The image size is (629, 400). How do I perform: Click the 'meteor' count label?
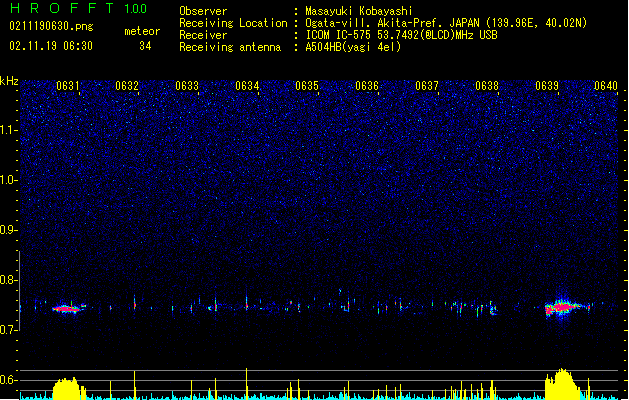142,31
